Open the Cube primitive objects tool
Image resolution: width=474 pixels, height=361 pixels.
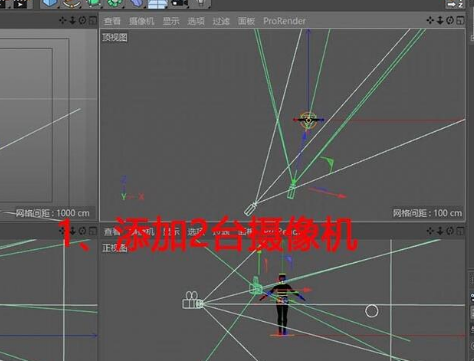(x=50, y=3)
